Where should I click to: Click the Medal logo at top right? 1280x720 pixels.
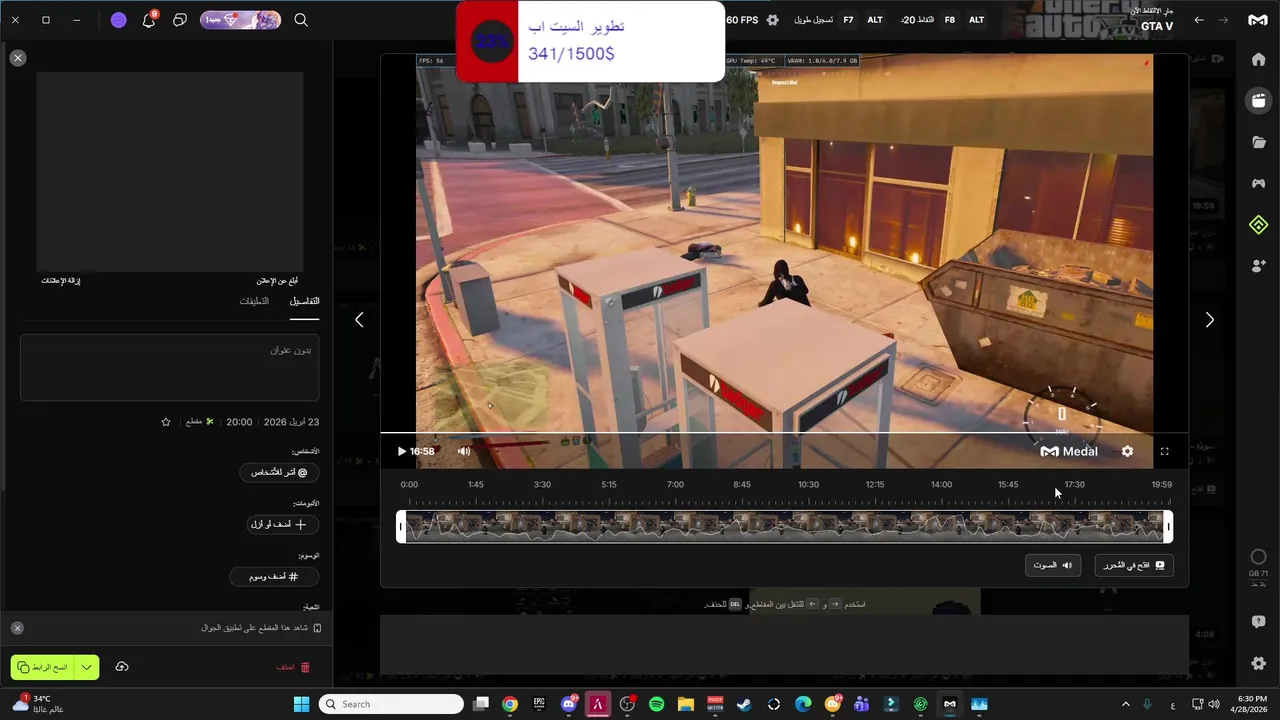tap(1258, 20)
